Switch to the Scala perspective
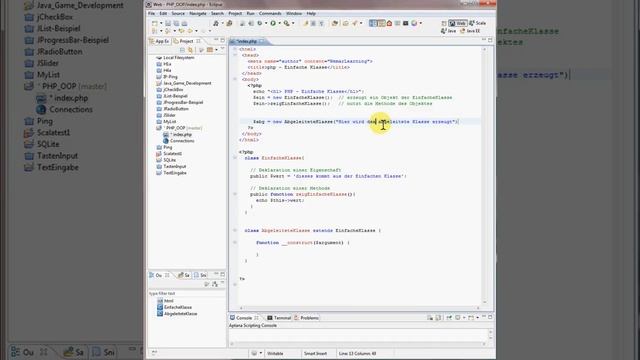This screenshot has height=360, width=640. click(478, 23)
